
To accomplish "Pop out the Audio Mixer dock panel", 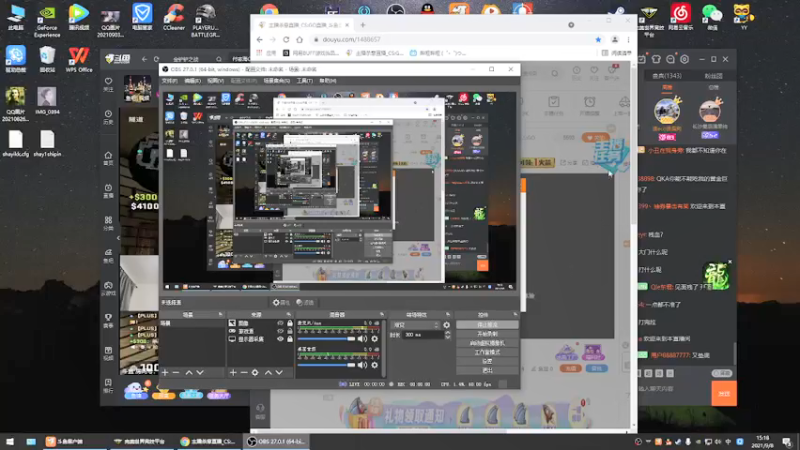I will [382, 314].
